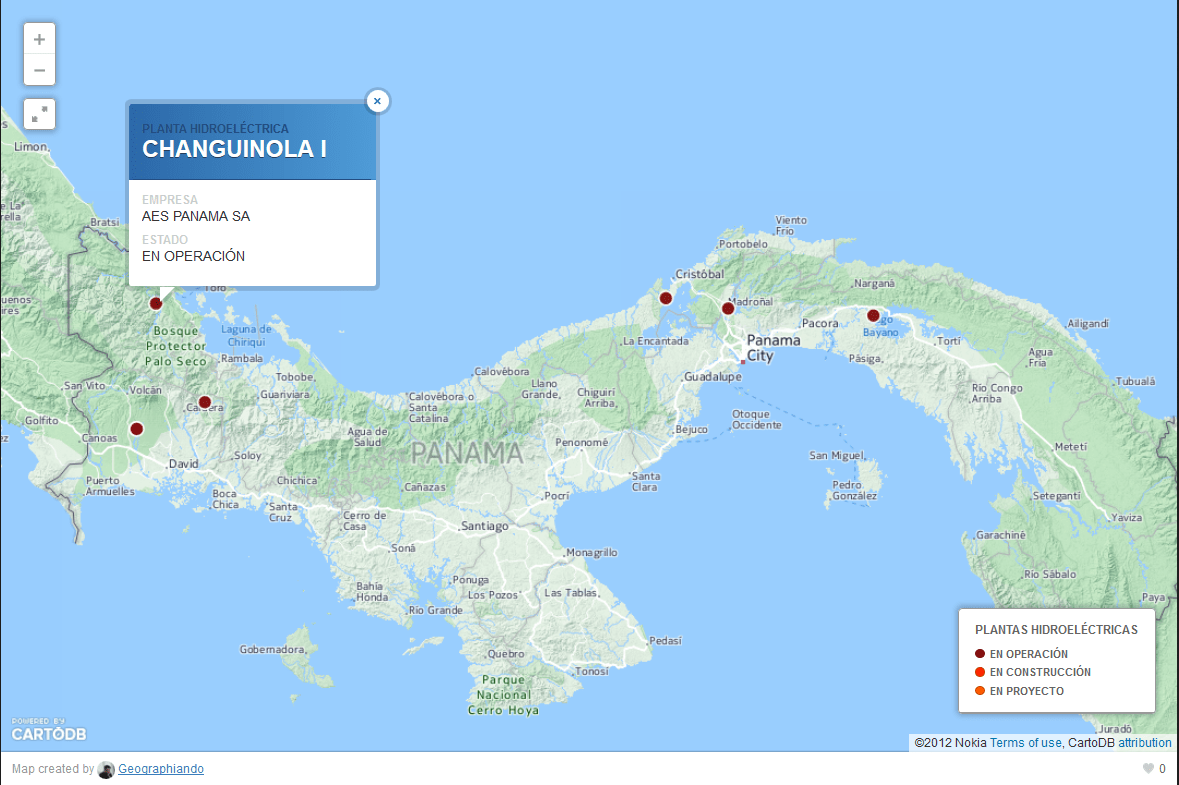Open the CartoDB attribution link
This screenshot has width=1179, height=785.
(x=1144, y=743)
